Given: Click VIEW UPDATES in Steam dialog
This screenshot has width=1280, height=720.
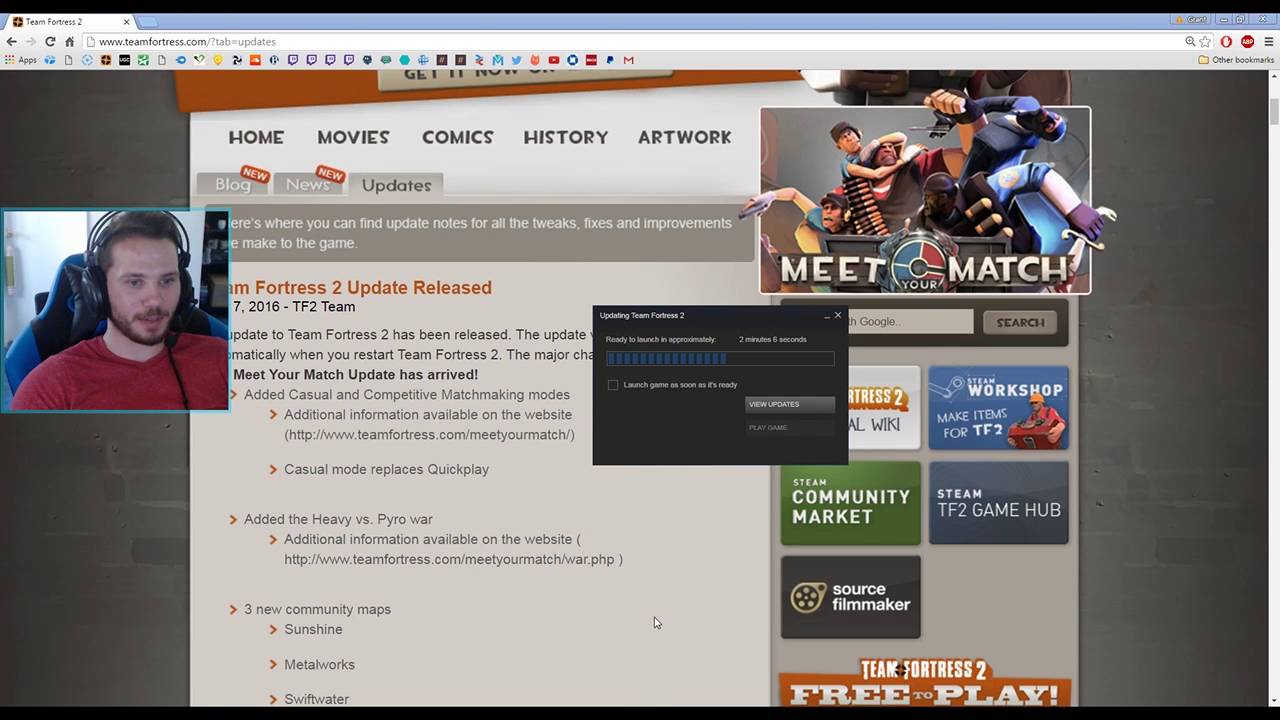Looking at the screenshot, I should pos(790,404).
